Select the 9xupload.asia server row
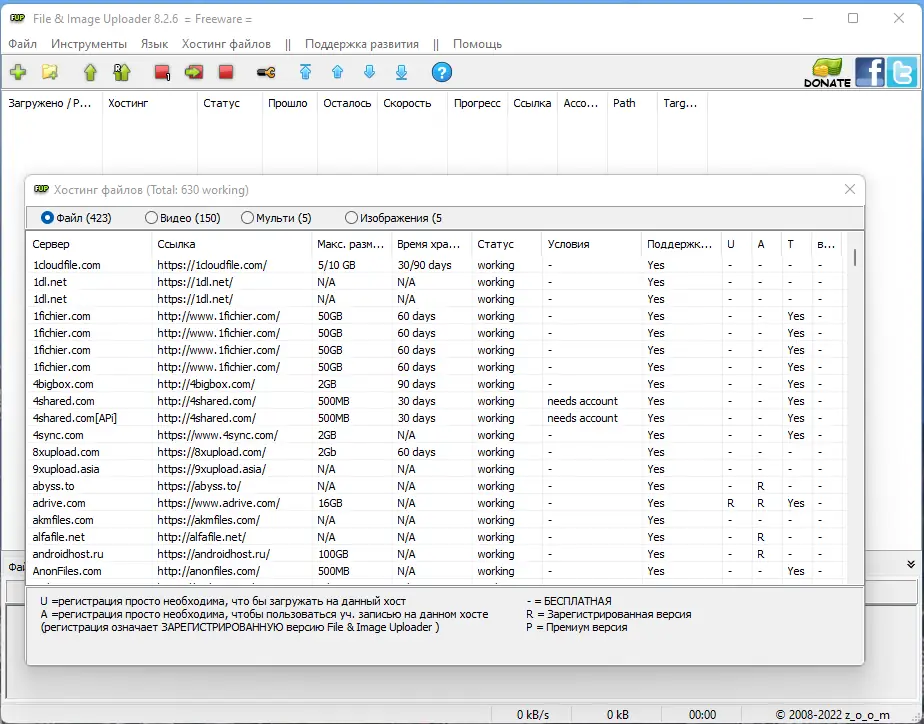 (434, 470)
